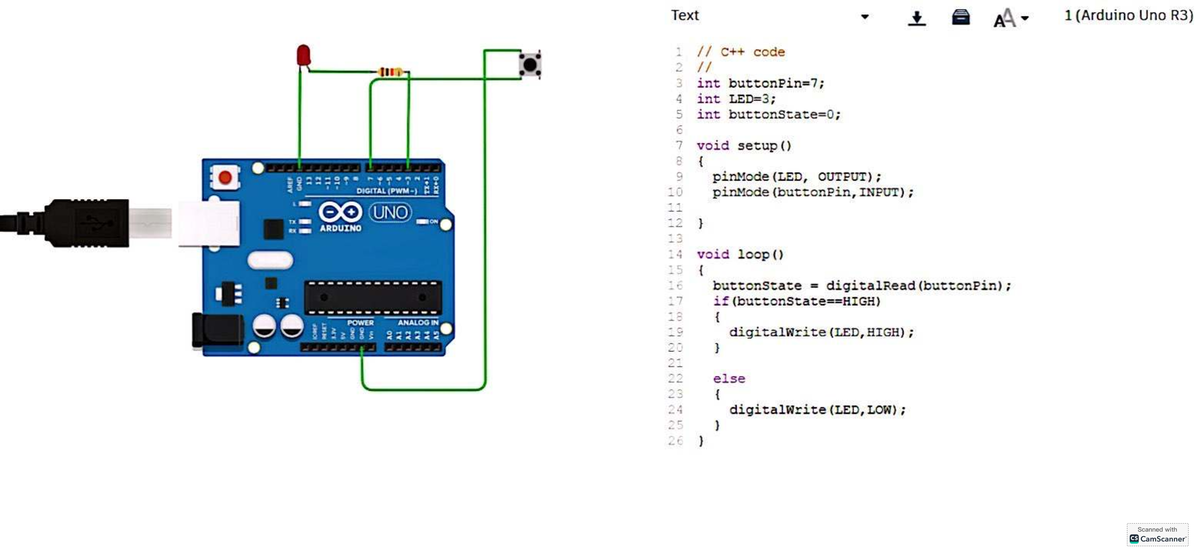
Task: Open the Text code-mode dropdown
Action: point(768,16)
